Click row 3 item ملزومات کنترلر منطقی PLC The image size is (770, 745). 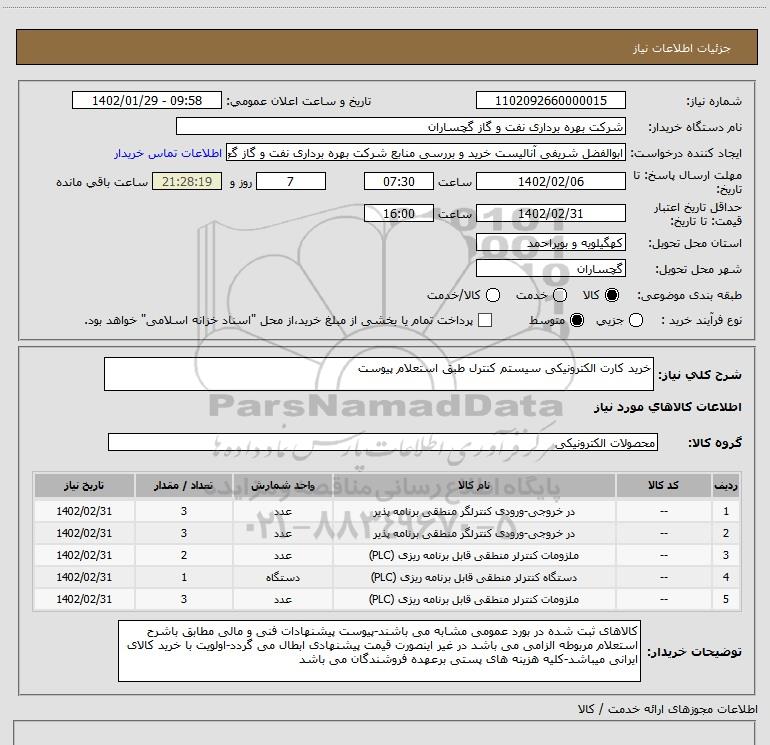[x=474, y=555]
